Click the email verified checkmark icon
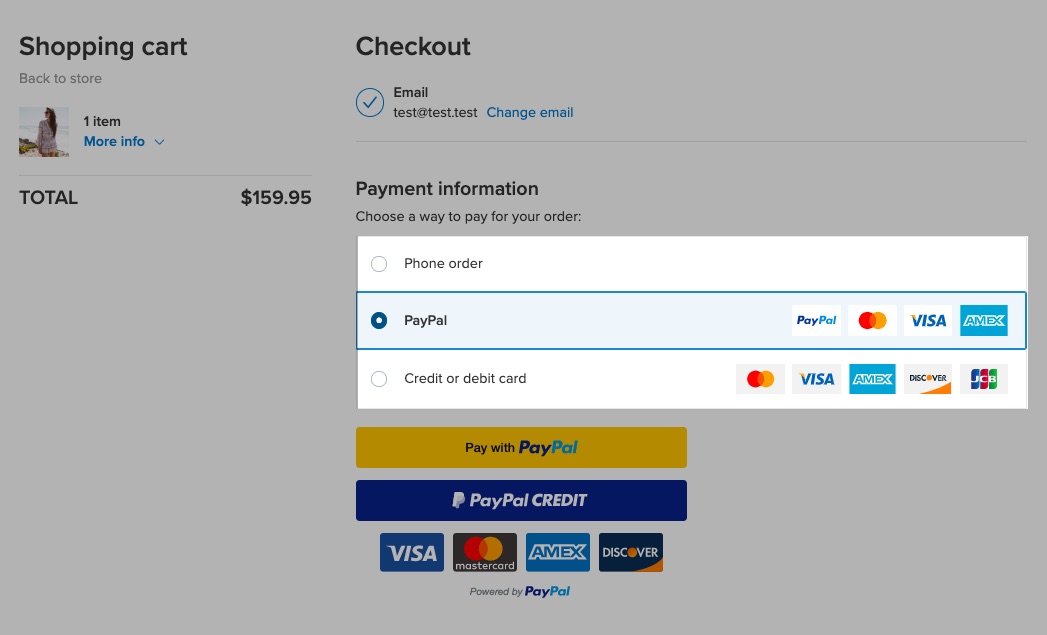 369,102
